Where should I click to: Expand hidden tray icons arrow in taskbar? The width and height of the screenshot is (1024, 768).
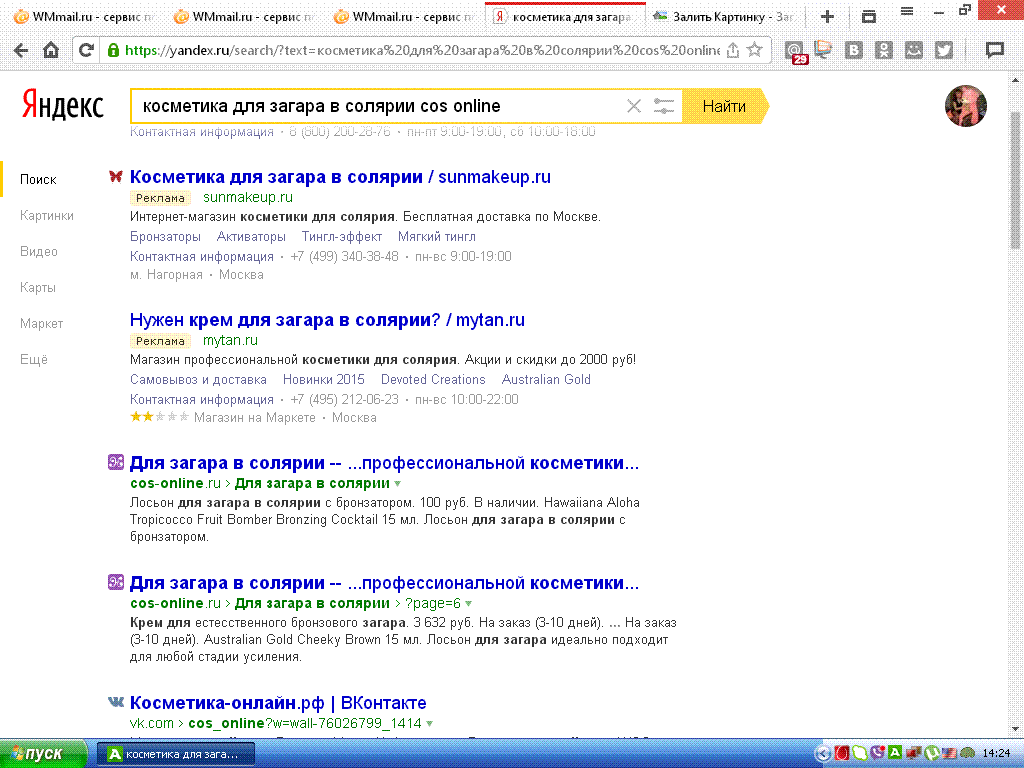coord(823,754)
